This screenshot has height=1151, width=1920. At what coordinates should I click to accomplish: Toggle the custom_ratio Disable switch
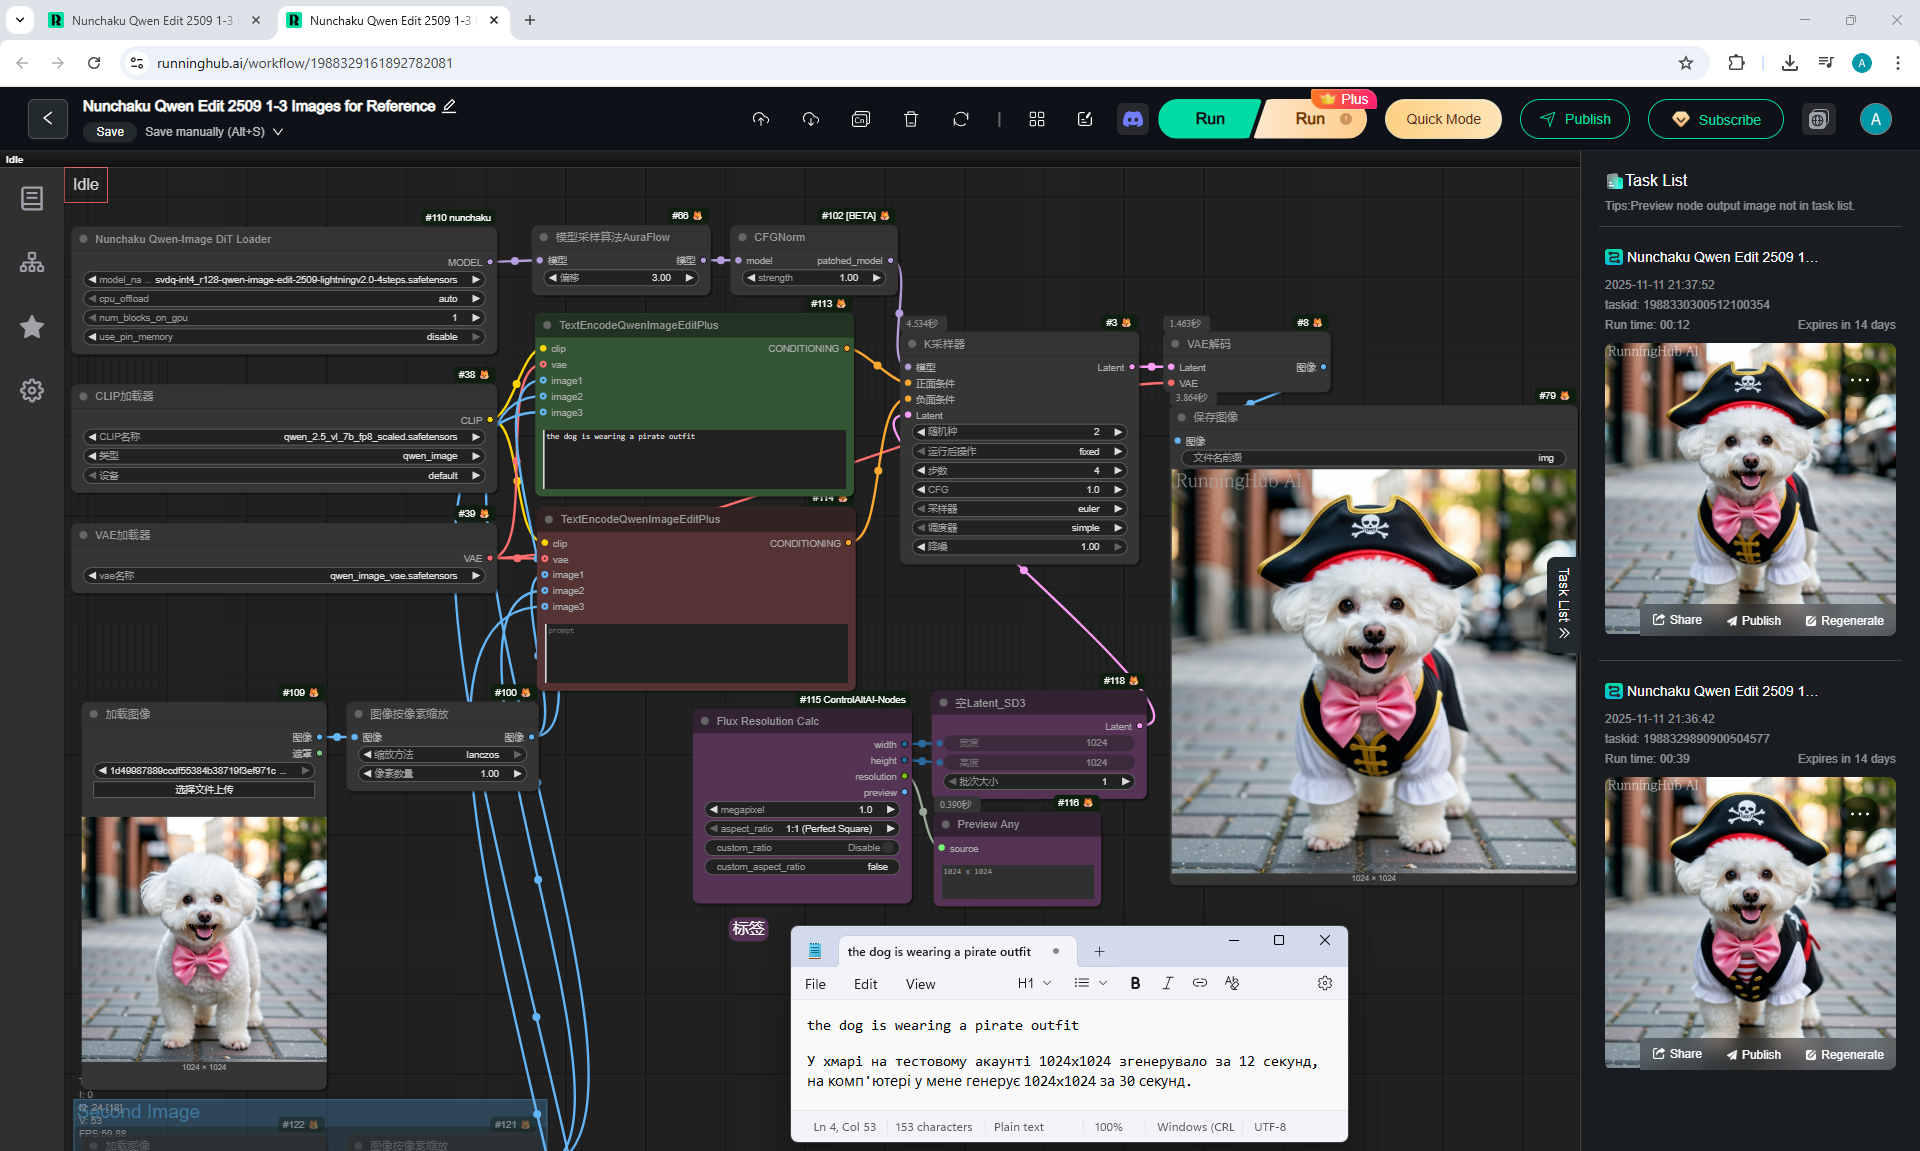click(886, 848)
